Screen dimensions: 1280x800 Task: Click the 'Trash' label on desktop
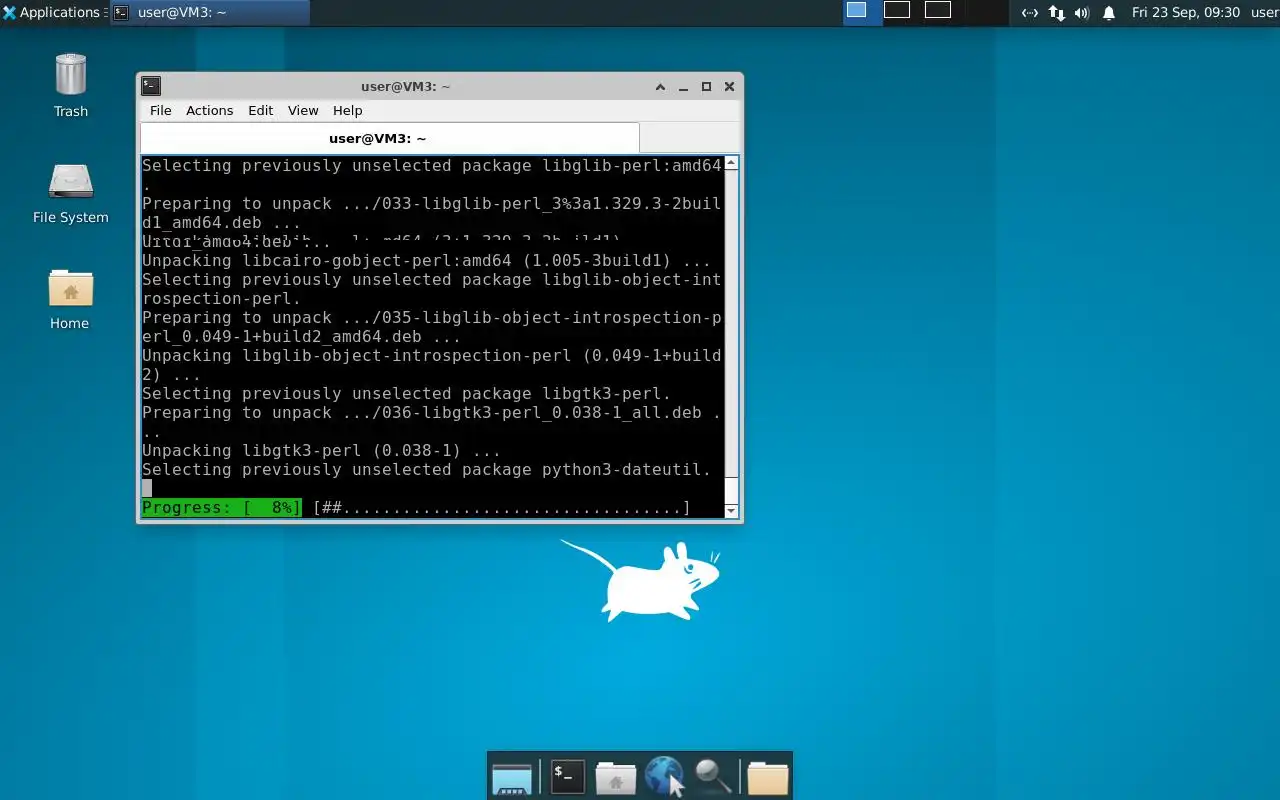tap(71, 111)
